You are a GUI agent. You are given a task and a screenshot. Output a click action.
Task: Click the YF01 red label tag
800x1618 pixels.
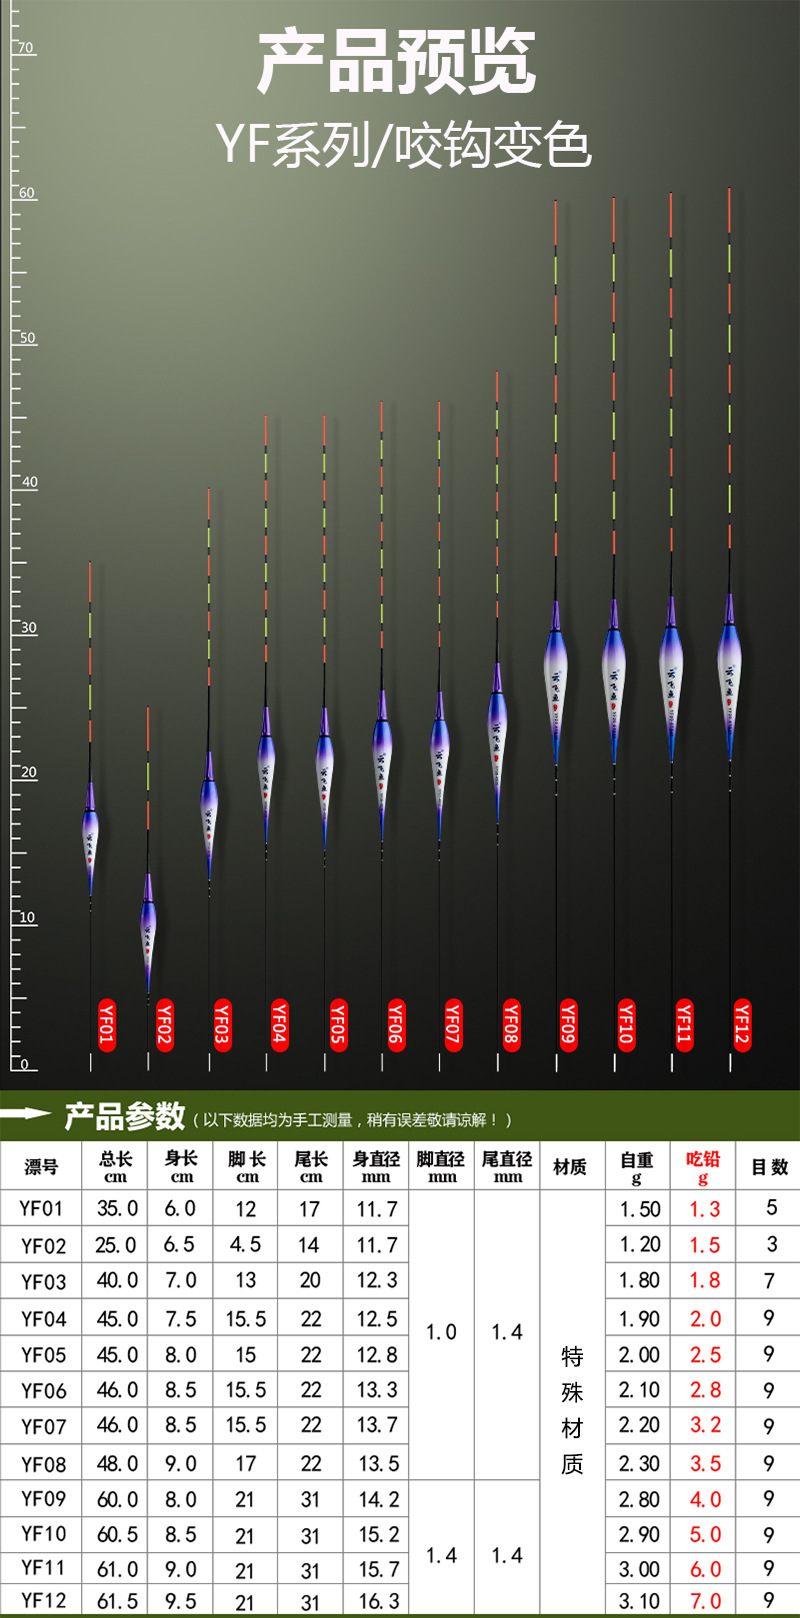[106, 1024]
